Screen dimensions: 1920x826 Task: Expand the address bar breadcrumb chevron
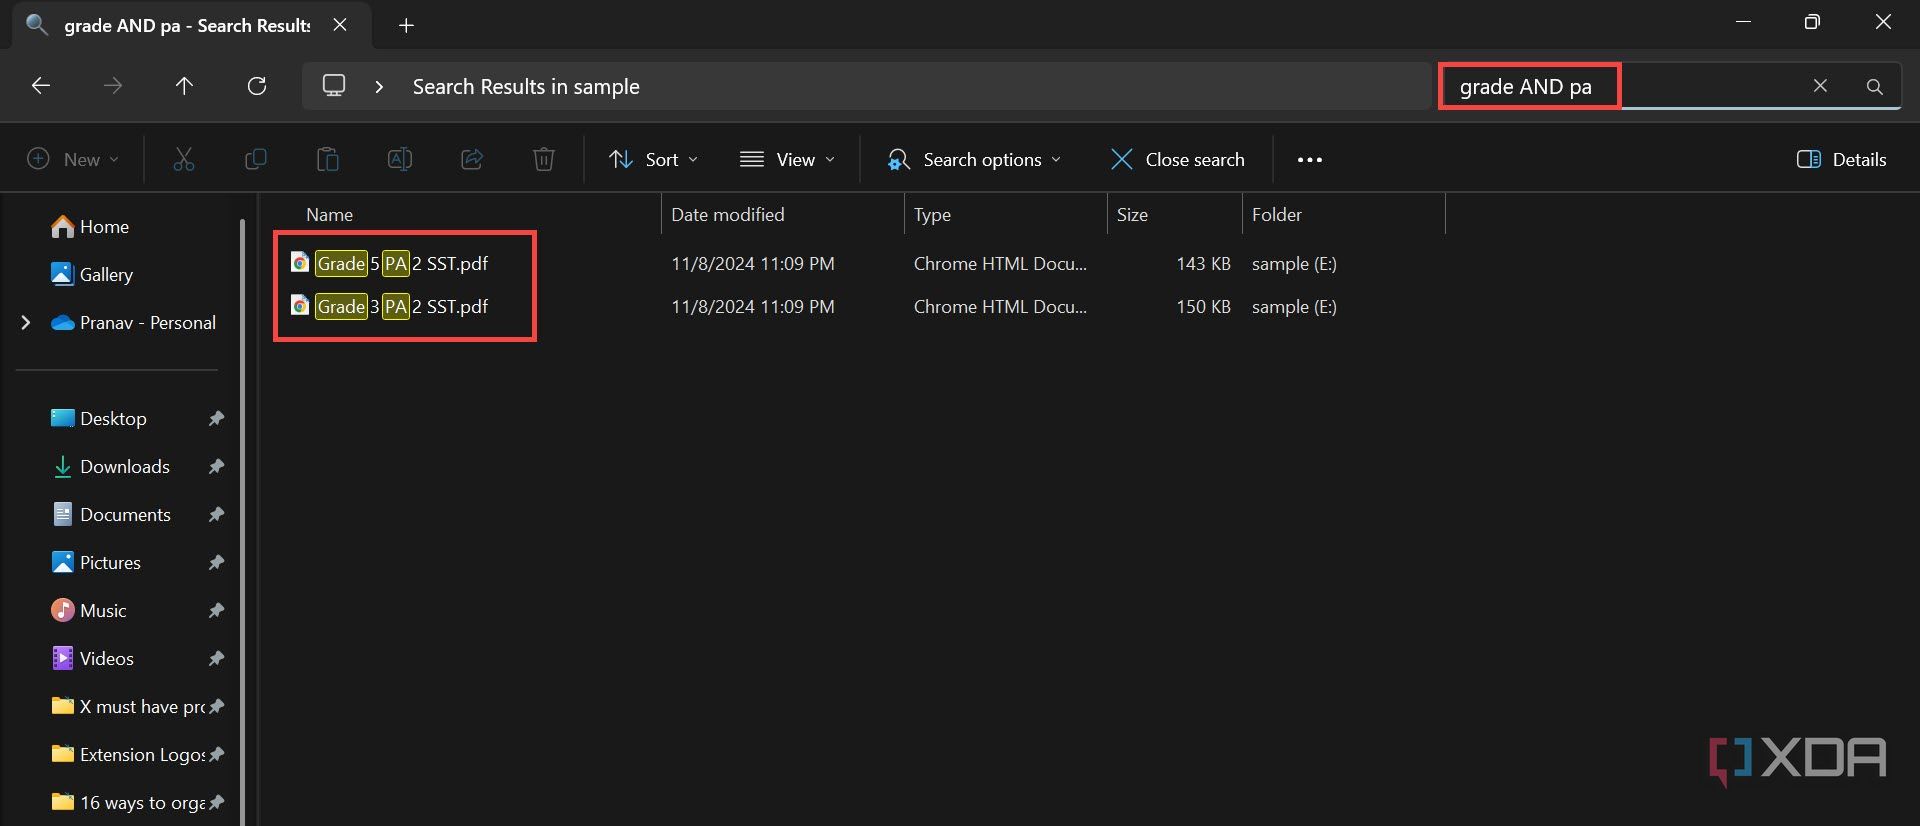pos(379,87)
